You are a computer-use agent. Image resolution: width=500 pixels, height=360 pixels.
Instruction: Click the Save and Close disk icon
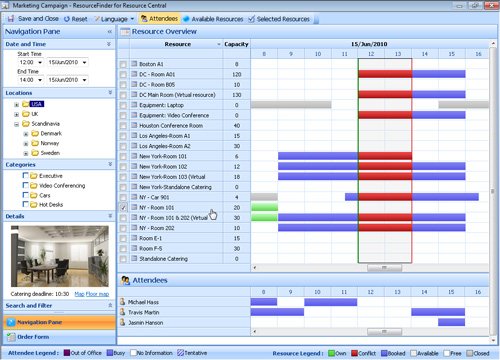(11, 19)
